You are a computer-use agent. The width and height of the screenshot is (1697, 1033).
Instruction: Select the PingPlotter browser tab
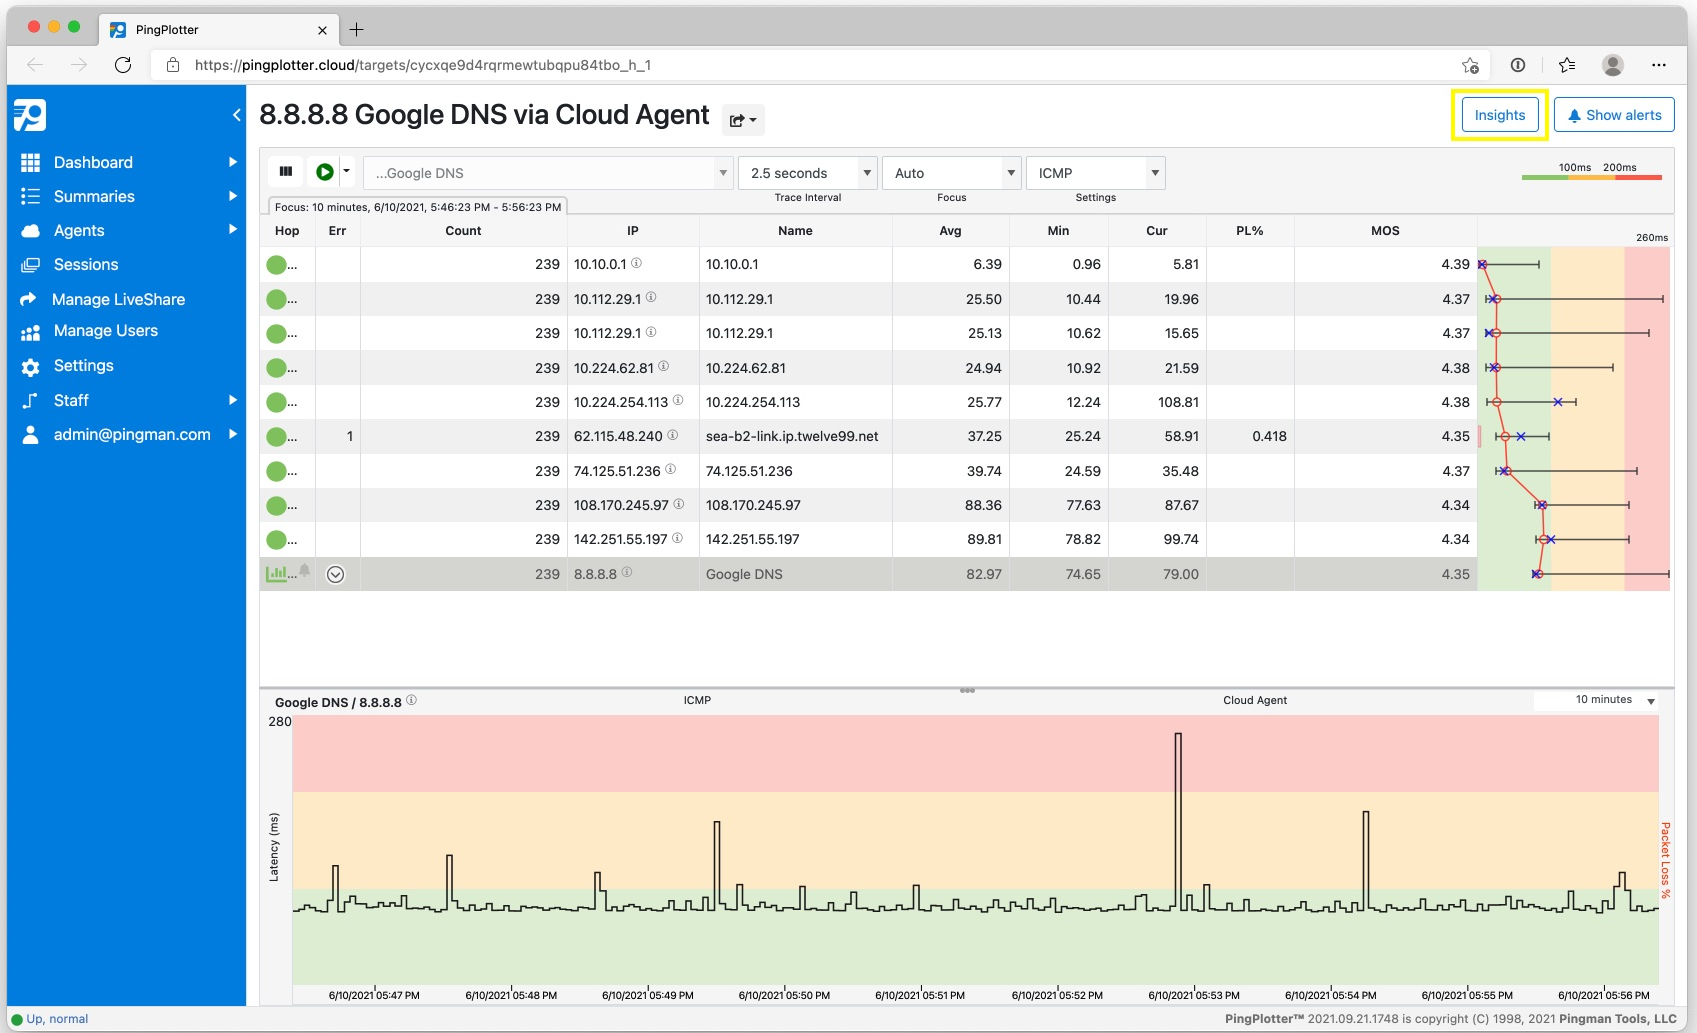(218, 30)
